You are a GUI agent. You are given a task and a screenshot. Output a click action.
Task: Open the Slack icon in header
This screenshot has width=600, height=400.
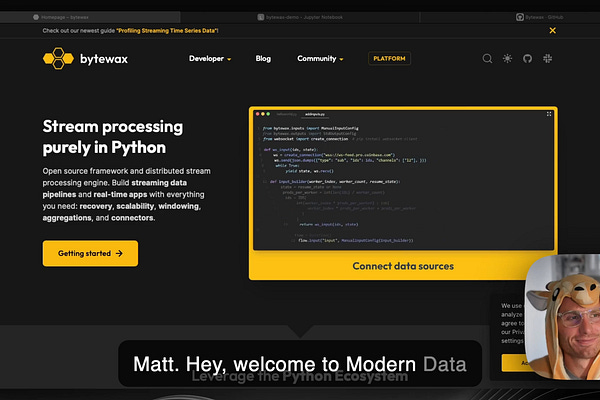coord(548,59)
